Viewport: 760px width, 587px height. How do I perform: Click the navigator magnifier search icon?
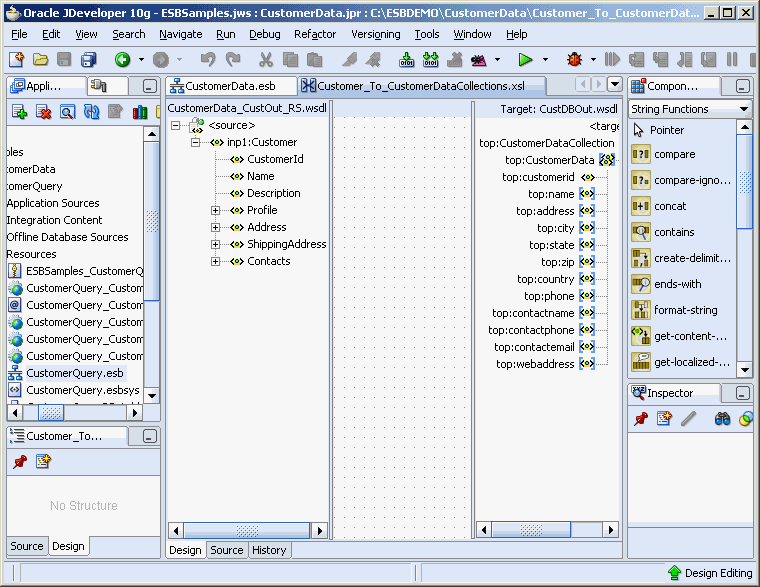tap(67, 112)
